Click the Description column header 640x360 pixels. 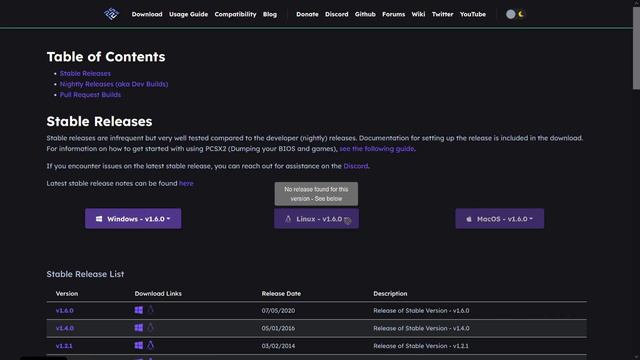[x=390, y=293]
